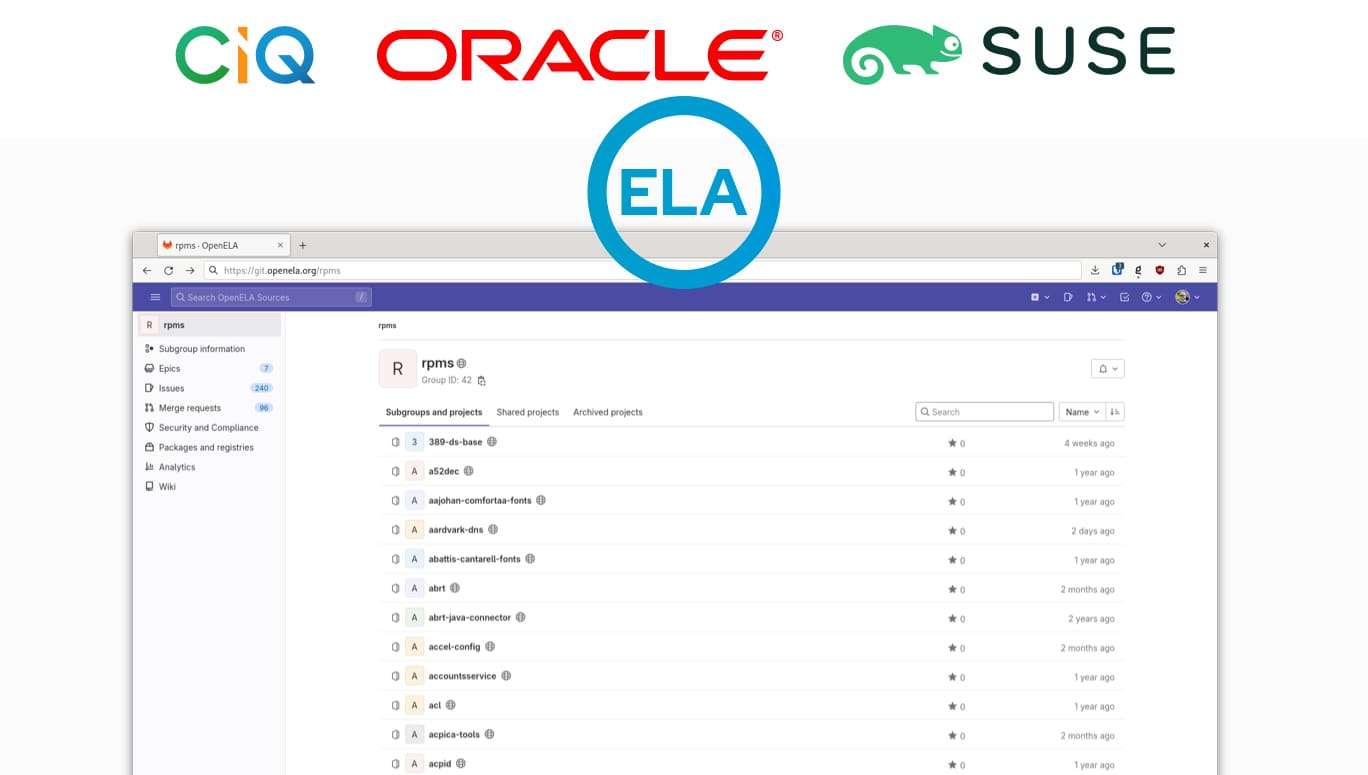Open Packages and registries
The width and height of the screenshot is (1368, 775).
click(x=208, y=447)
